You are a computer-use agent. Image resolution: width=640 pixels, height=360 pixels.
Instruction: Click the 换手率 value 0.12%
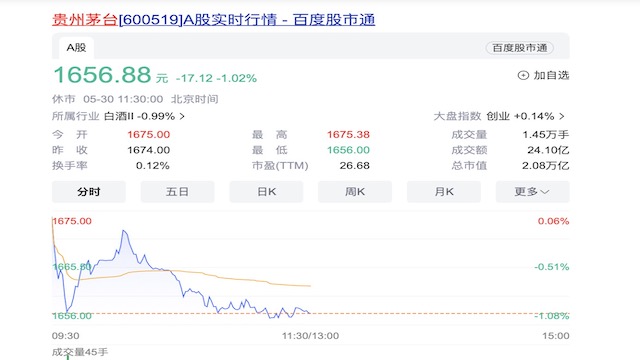pyautogui.click(x=153, y=166)
